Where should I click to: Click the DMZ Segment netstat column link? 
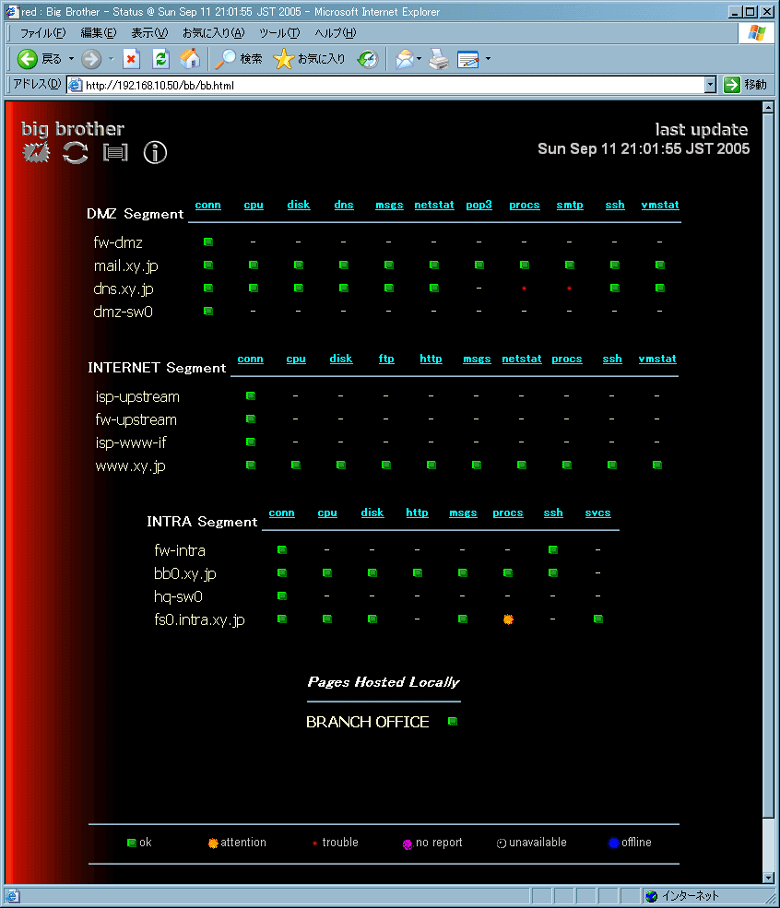tap(434, 204)
